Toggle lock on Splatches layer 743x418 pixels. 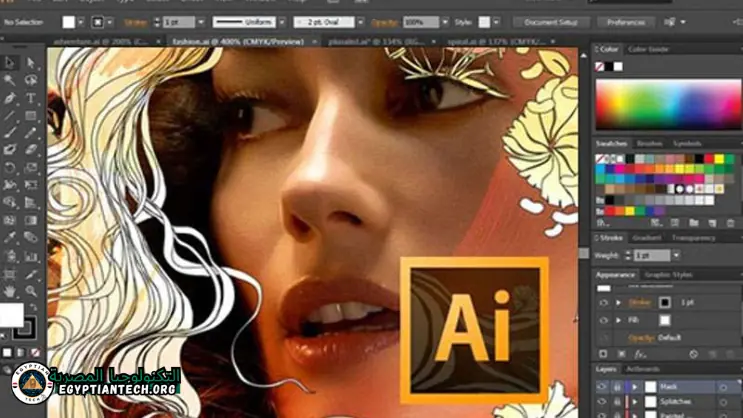point(617,402)
